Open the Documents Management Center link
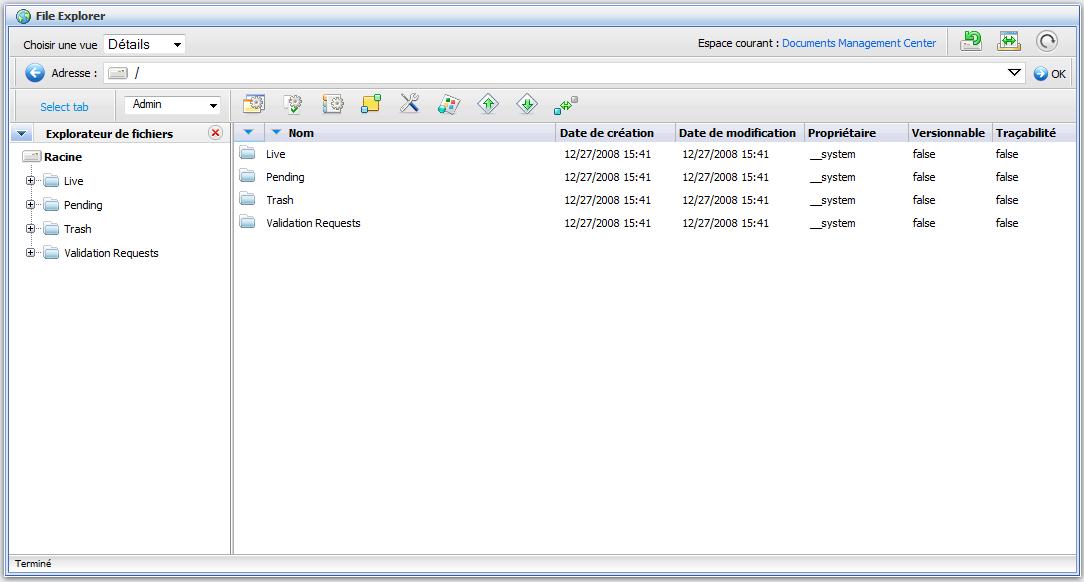Screen dimensions: 1084x582 point(859,43)
